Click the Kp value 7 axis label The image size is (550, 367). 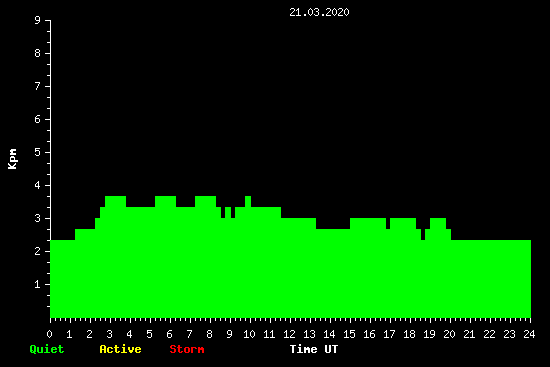[38, 86]
